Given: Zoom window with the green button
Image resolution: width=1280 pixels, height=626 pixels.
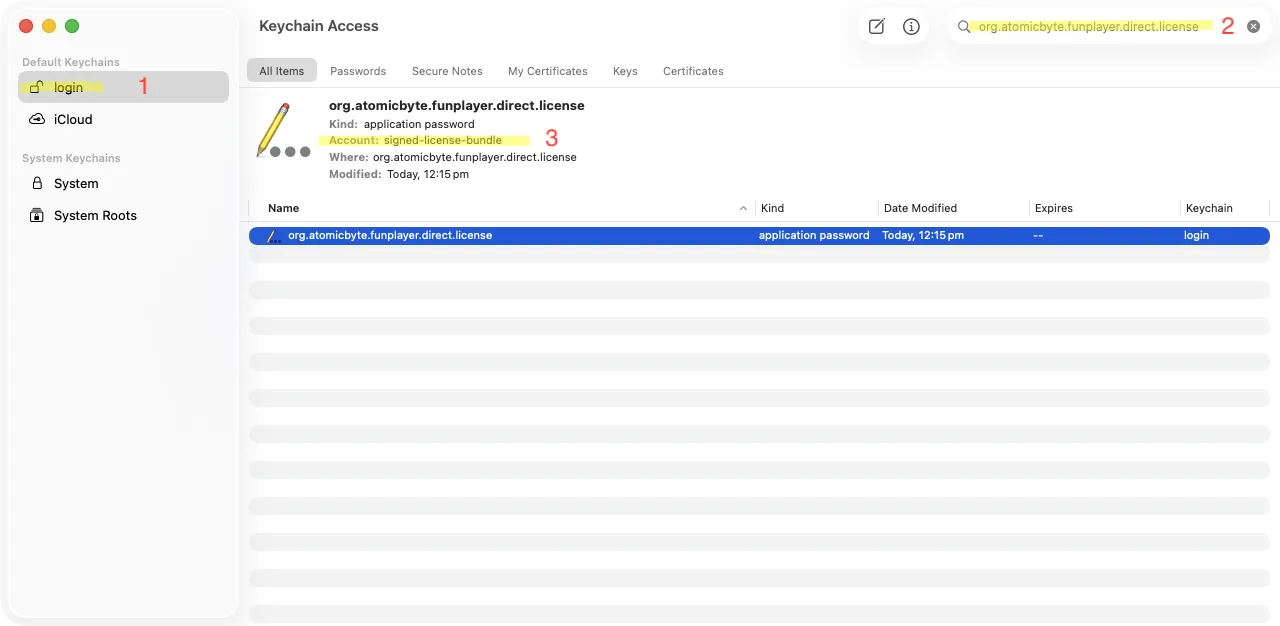Looking at the screenshot, I should [x=71, y=26].
